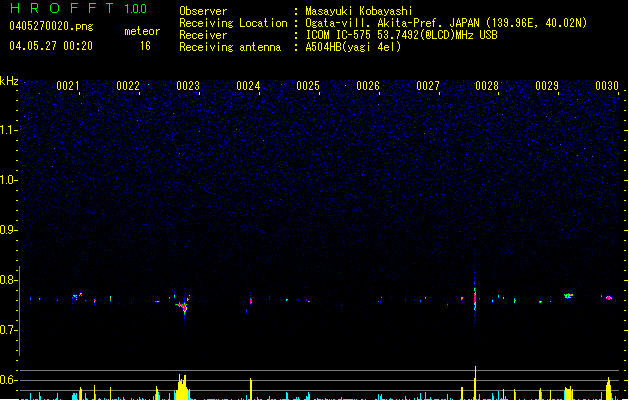
Task: Click the kHz axis unit label
Action: [x=9, y=81]
